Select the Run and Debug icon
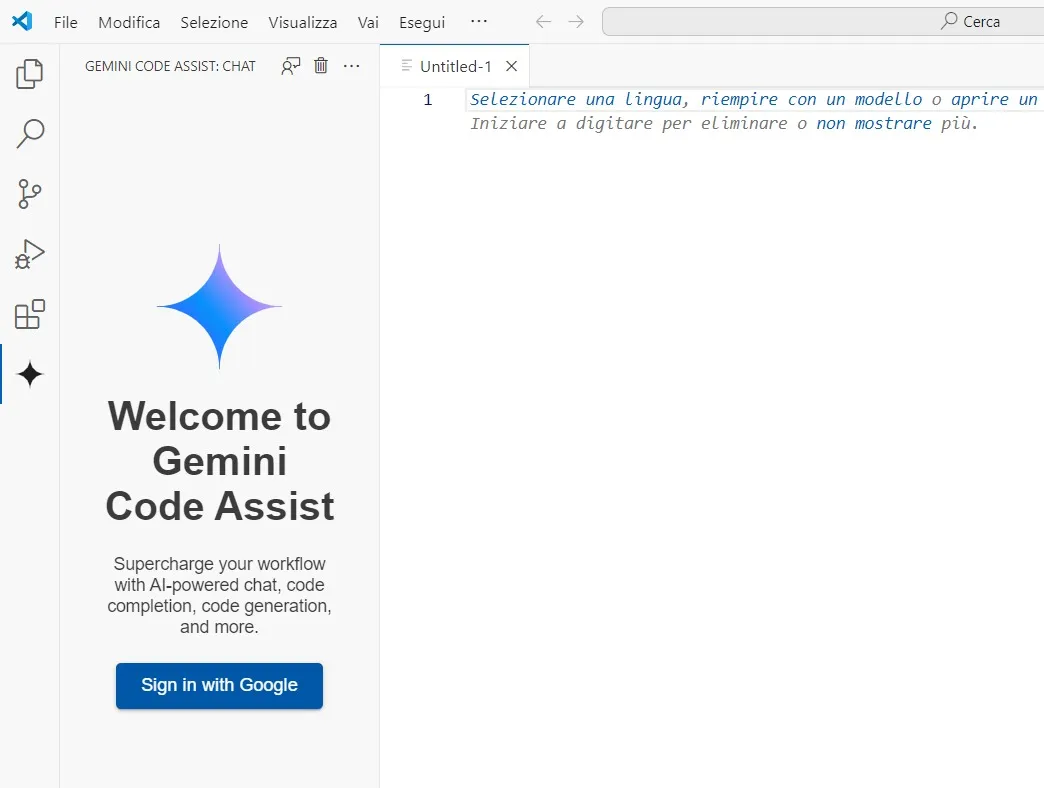Viewport: 1044px width, 788px height. pos(29,253)
